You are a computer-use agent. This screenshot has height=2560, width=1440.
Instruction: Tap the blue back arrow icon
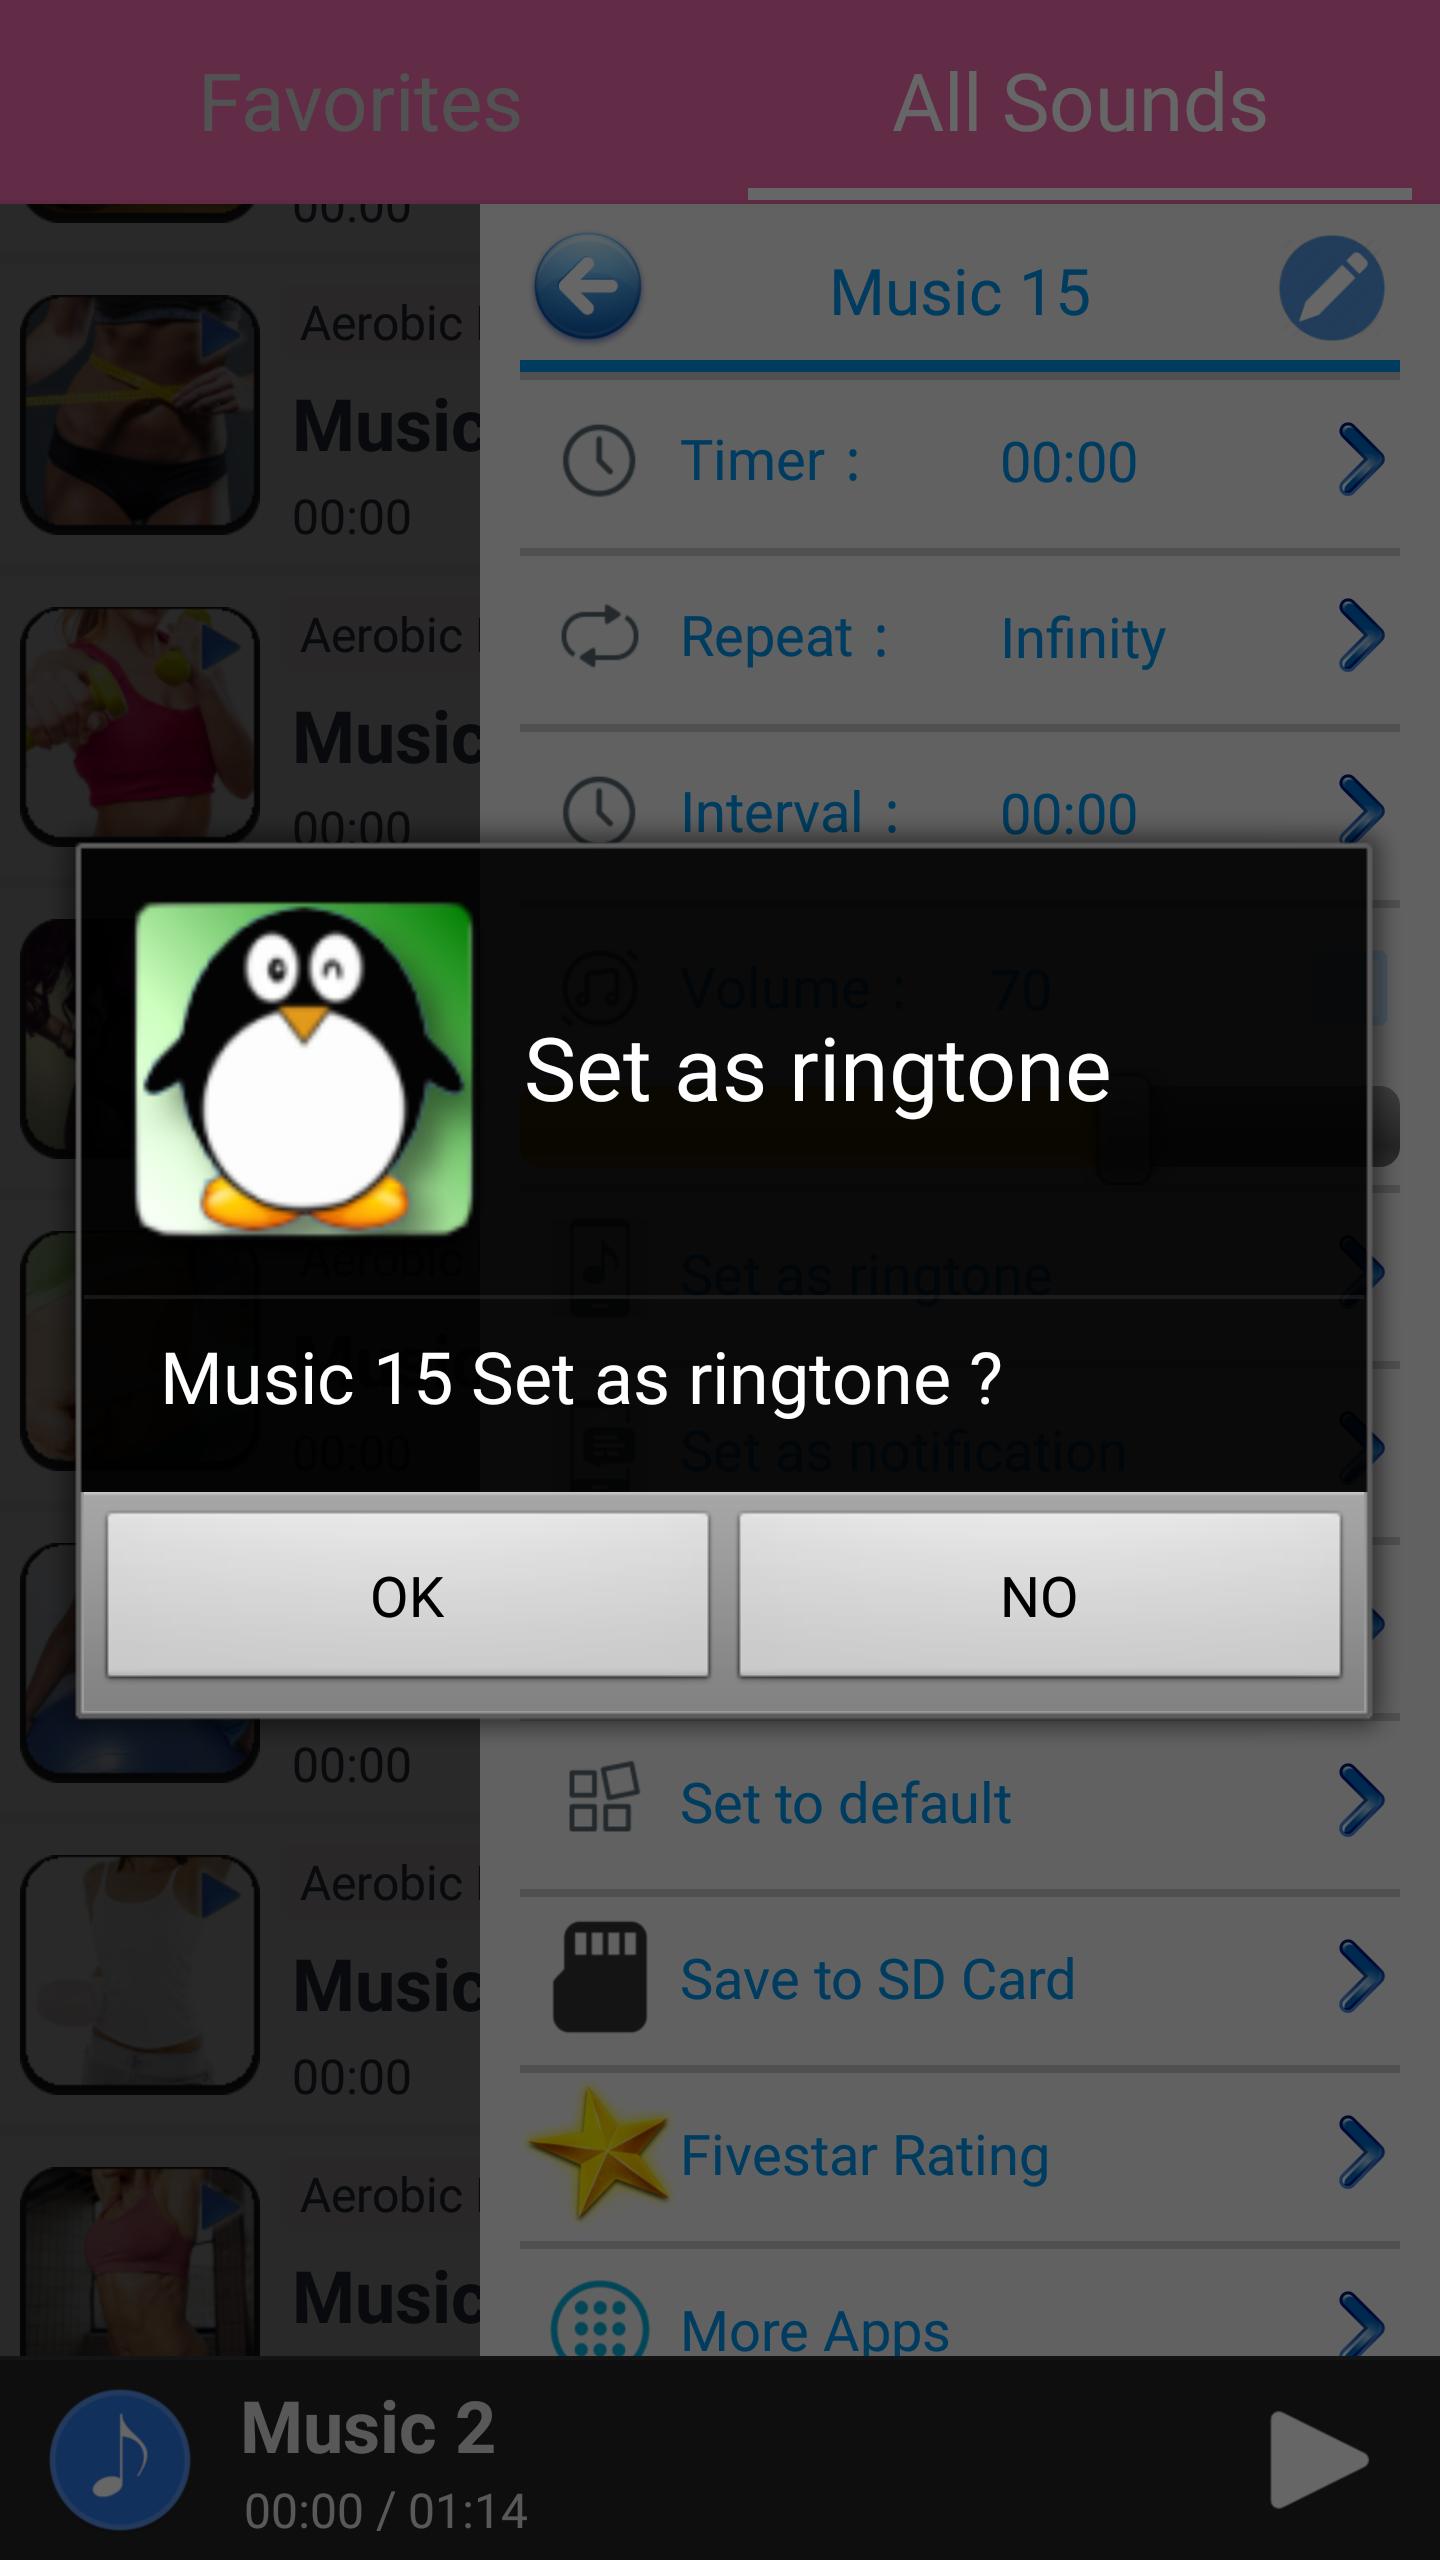588,288
